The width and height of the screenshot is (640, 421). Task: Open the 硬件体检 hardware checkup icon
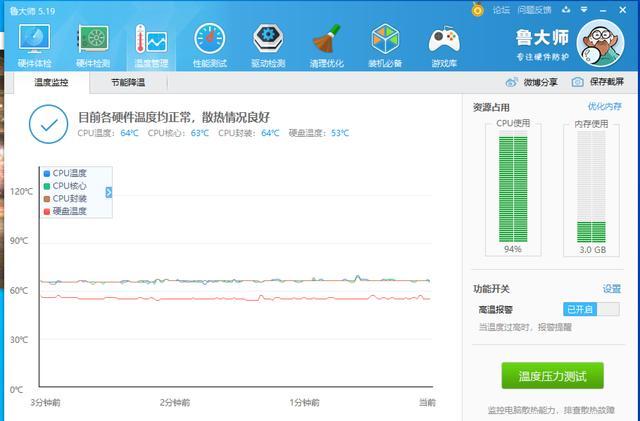[x=34, y=45]
